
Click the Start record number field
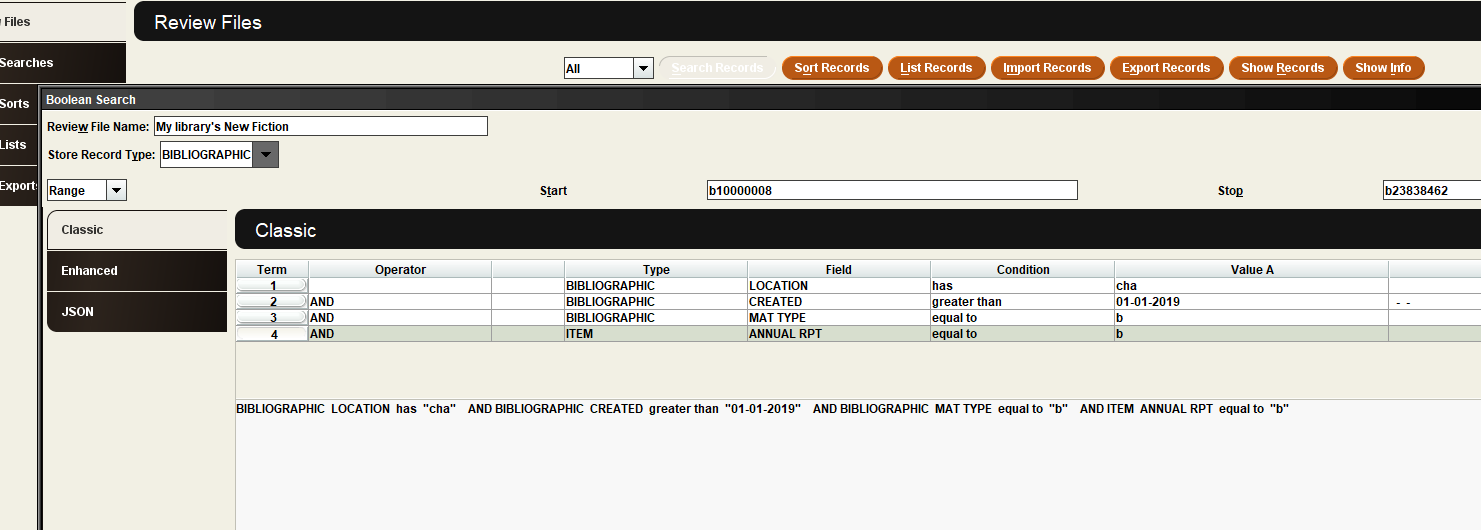891,190
